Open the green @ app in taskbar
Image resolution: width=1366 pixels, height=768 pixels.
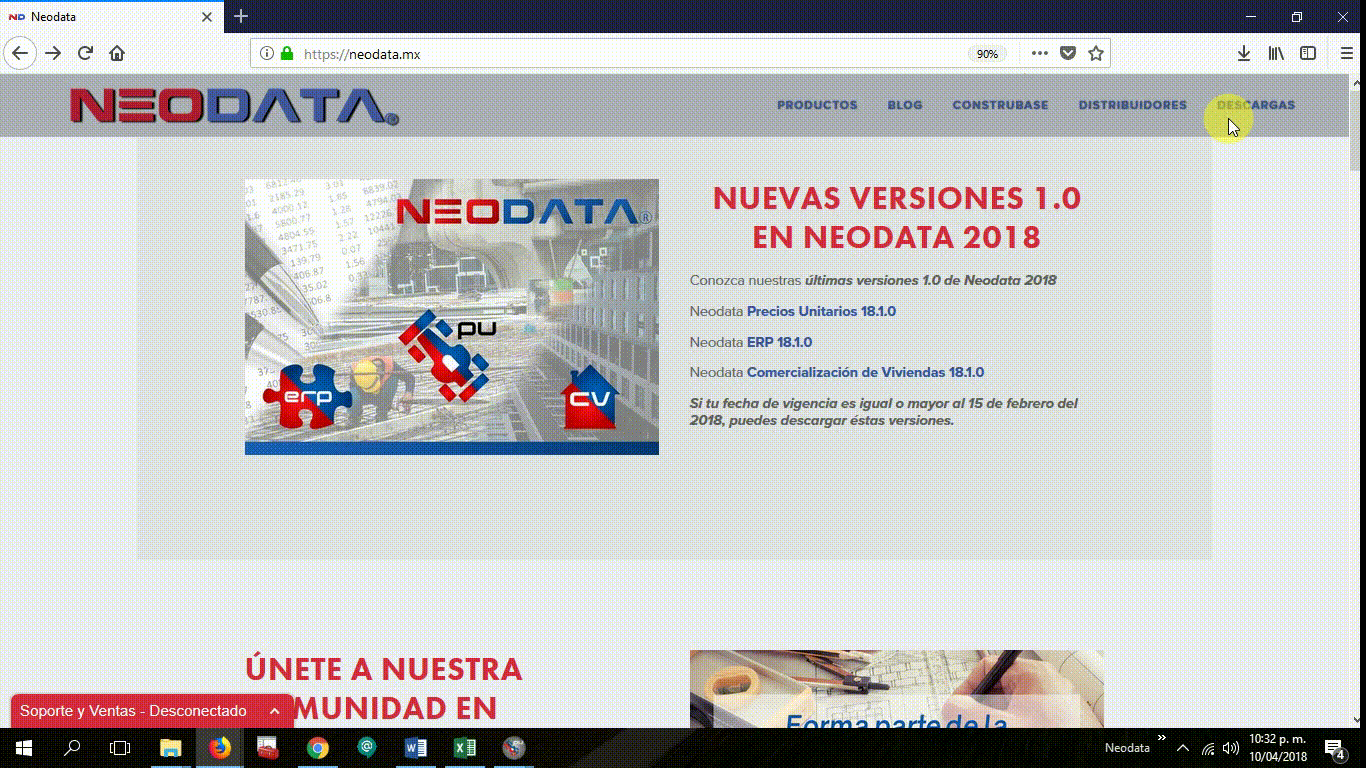[366, 748]
